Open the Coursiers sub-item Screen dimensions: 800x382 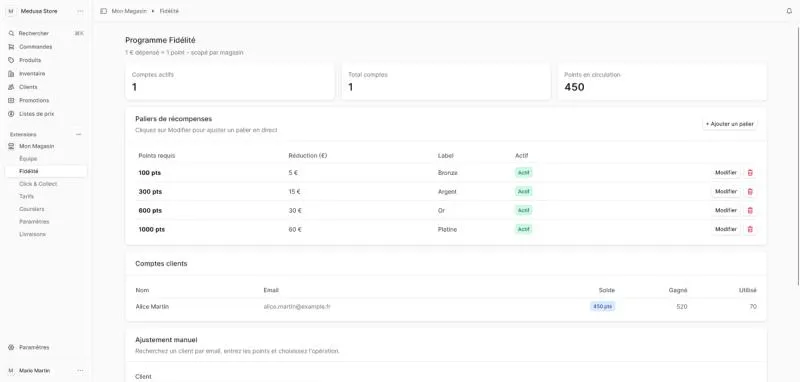[46, 209]
